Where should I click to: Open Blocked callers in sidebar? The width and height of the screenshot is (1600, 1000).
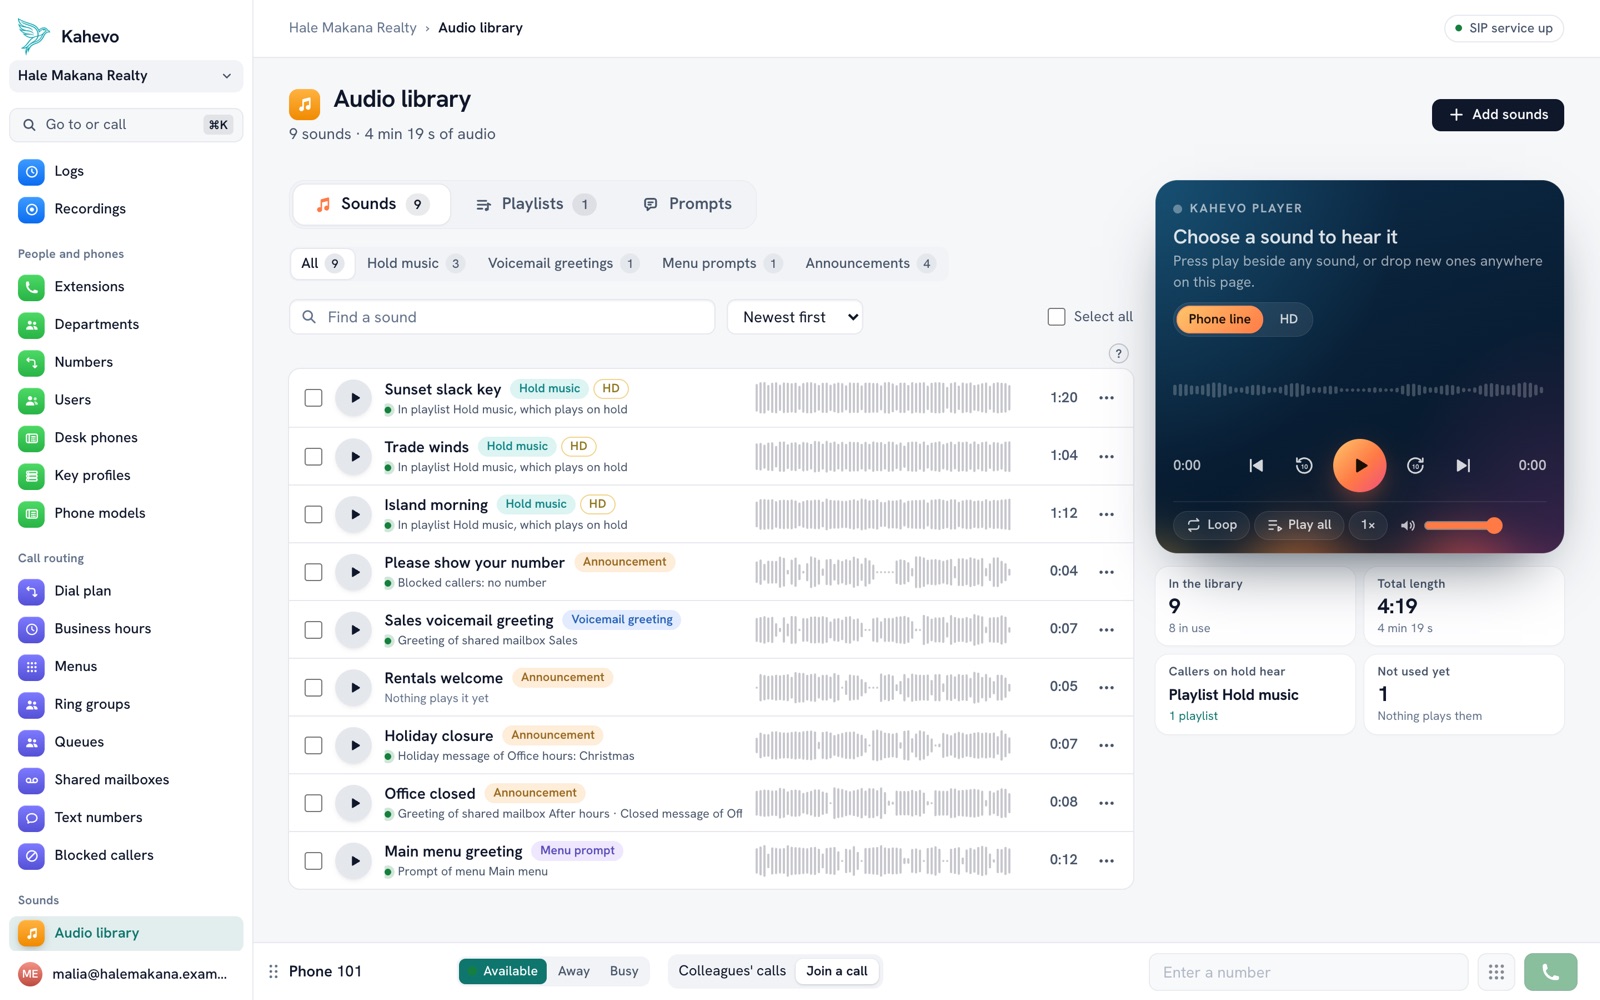click(x=126, y=855)
